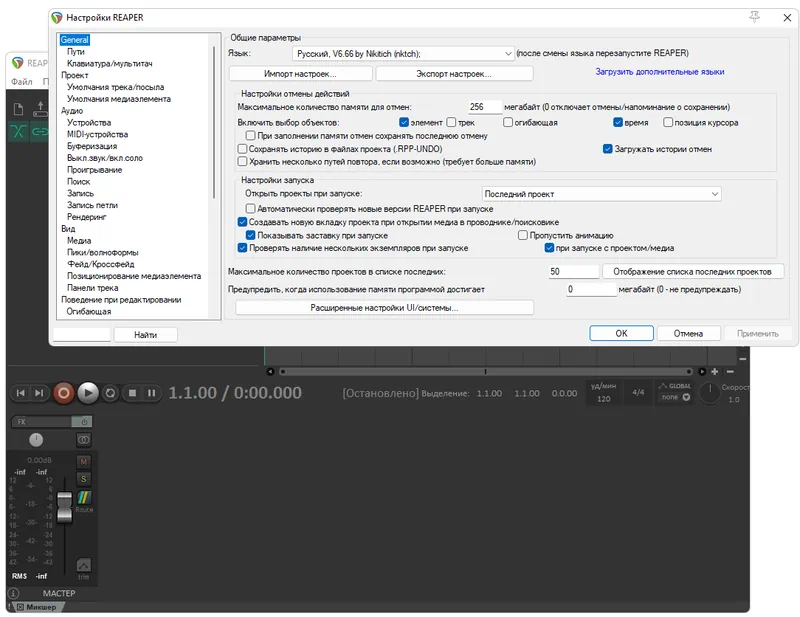Disable the load undo history checkbox
Image resolution: width=800 pixels, height=617 pixels.
[x=607, y=149]
